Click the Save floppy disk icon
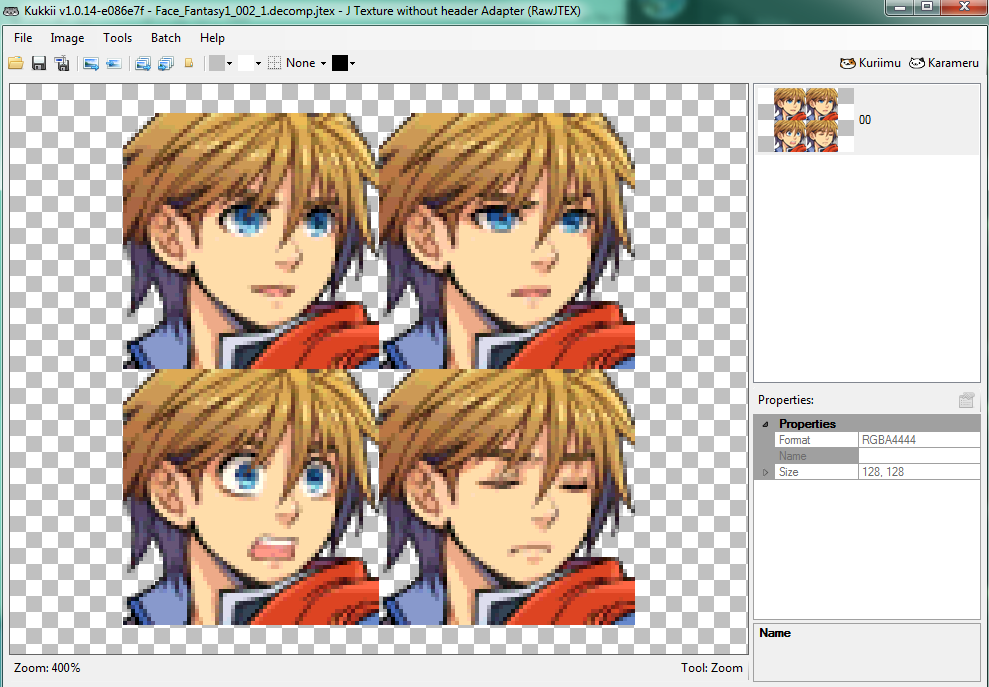Image resolution: width=989 pixels, height=687 pixels. pyautogui.click(x=38, y=63)
